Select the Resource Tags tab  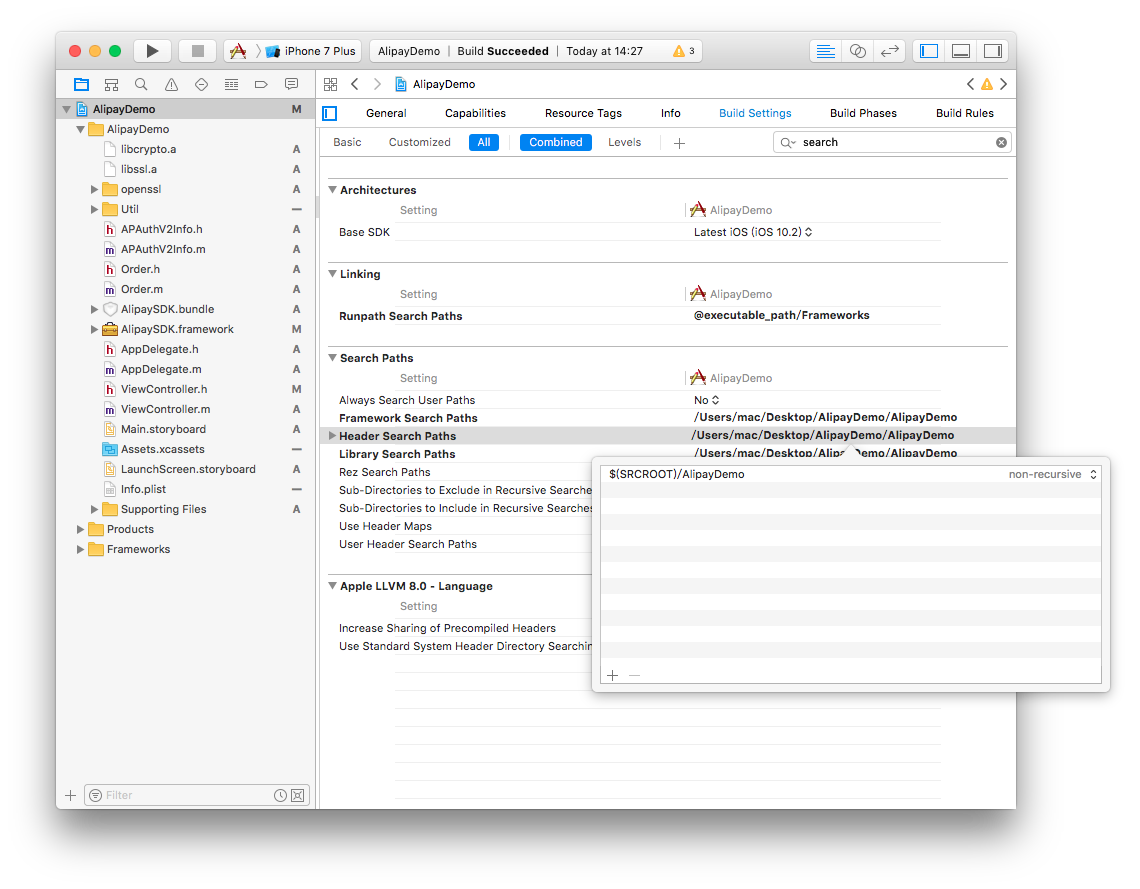tap(583, 113)
